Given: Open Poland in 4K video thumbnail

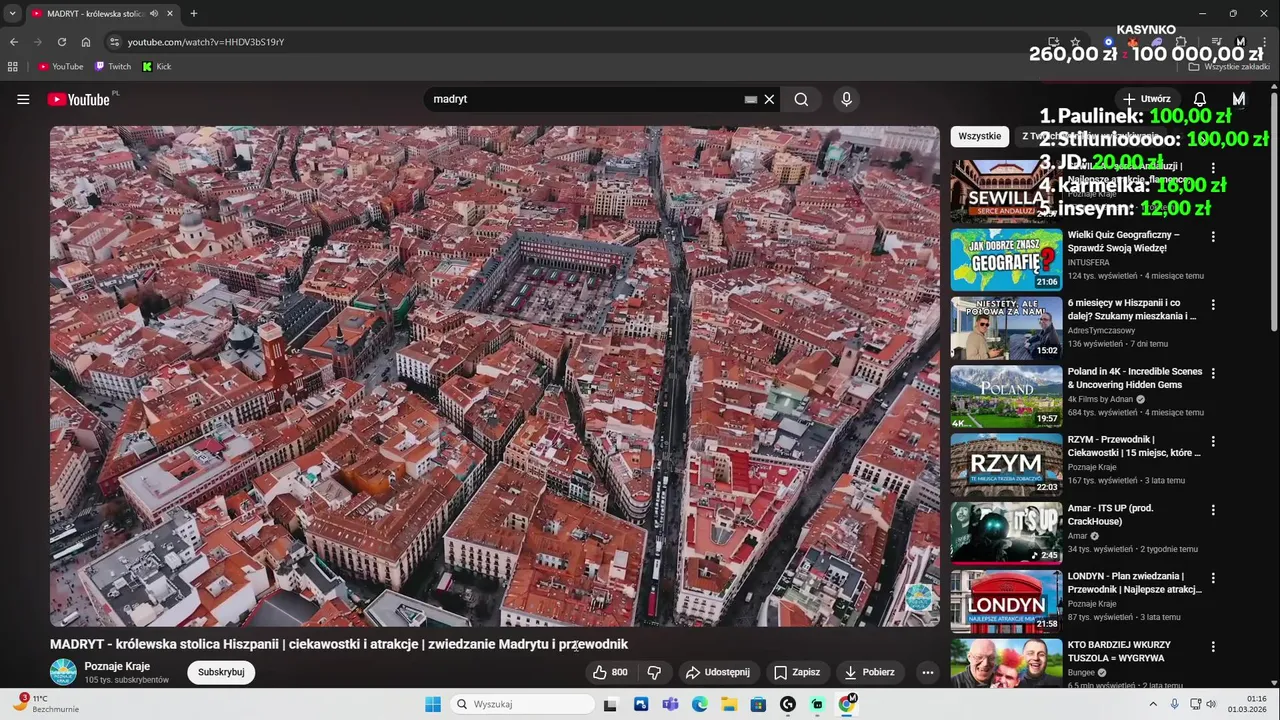Looking at the screenshot, I should click(x=1006, y=396).
